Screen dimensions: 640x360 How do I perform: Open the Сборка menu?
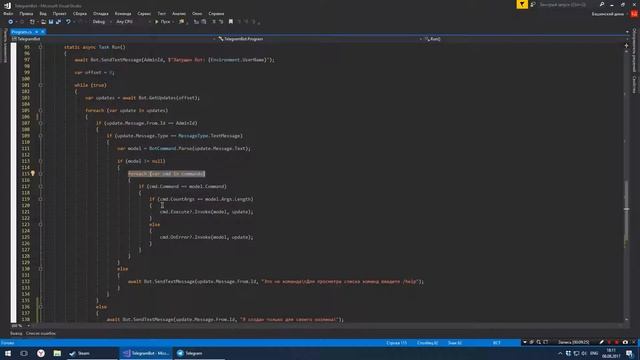[x=80, y=13]
